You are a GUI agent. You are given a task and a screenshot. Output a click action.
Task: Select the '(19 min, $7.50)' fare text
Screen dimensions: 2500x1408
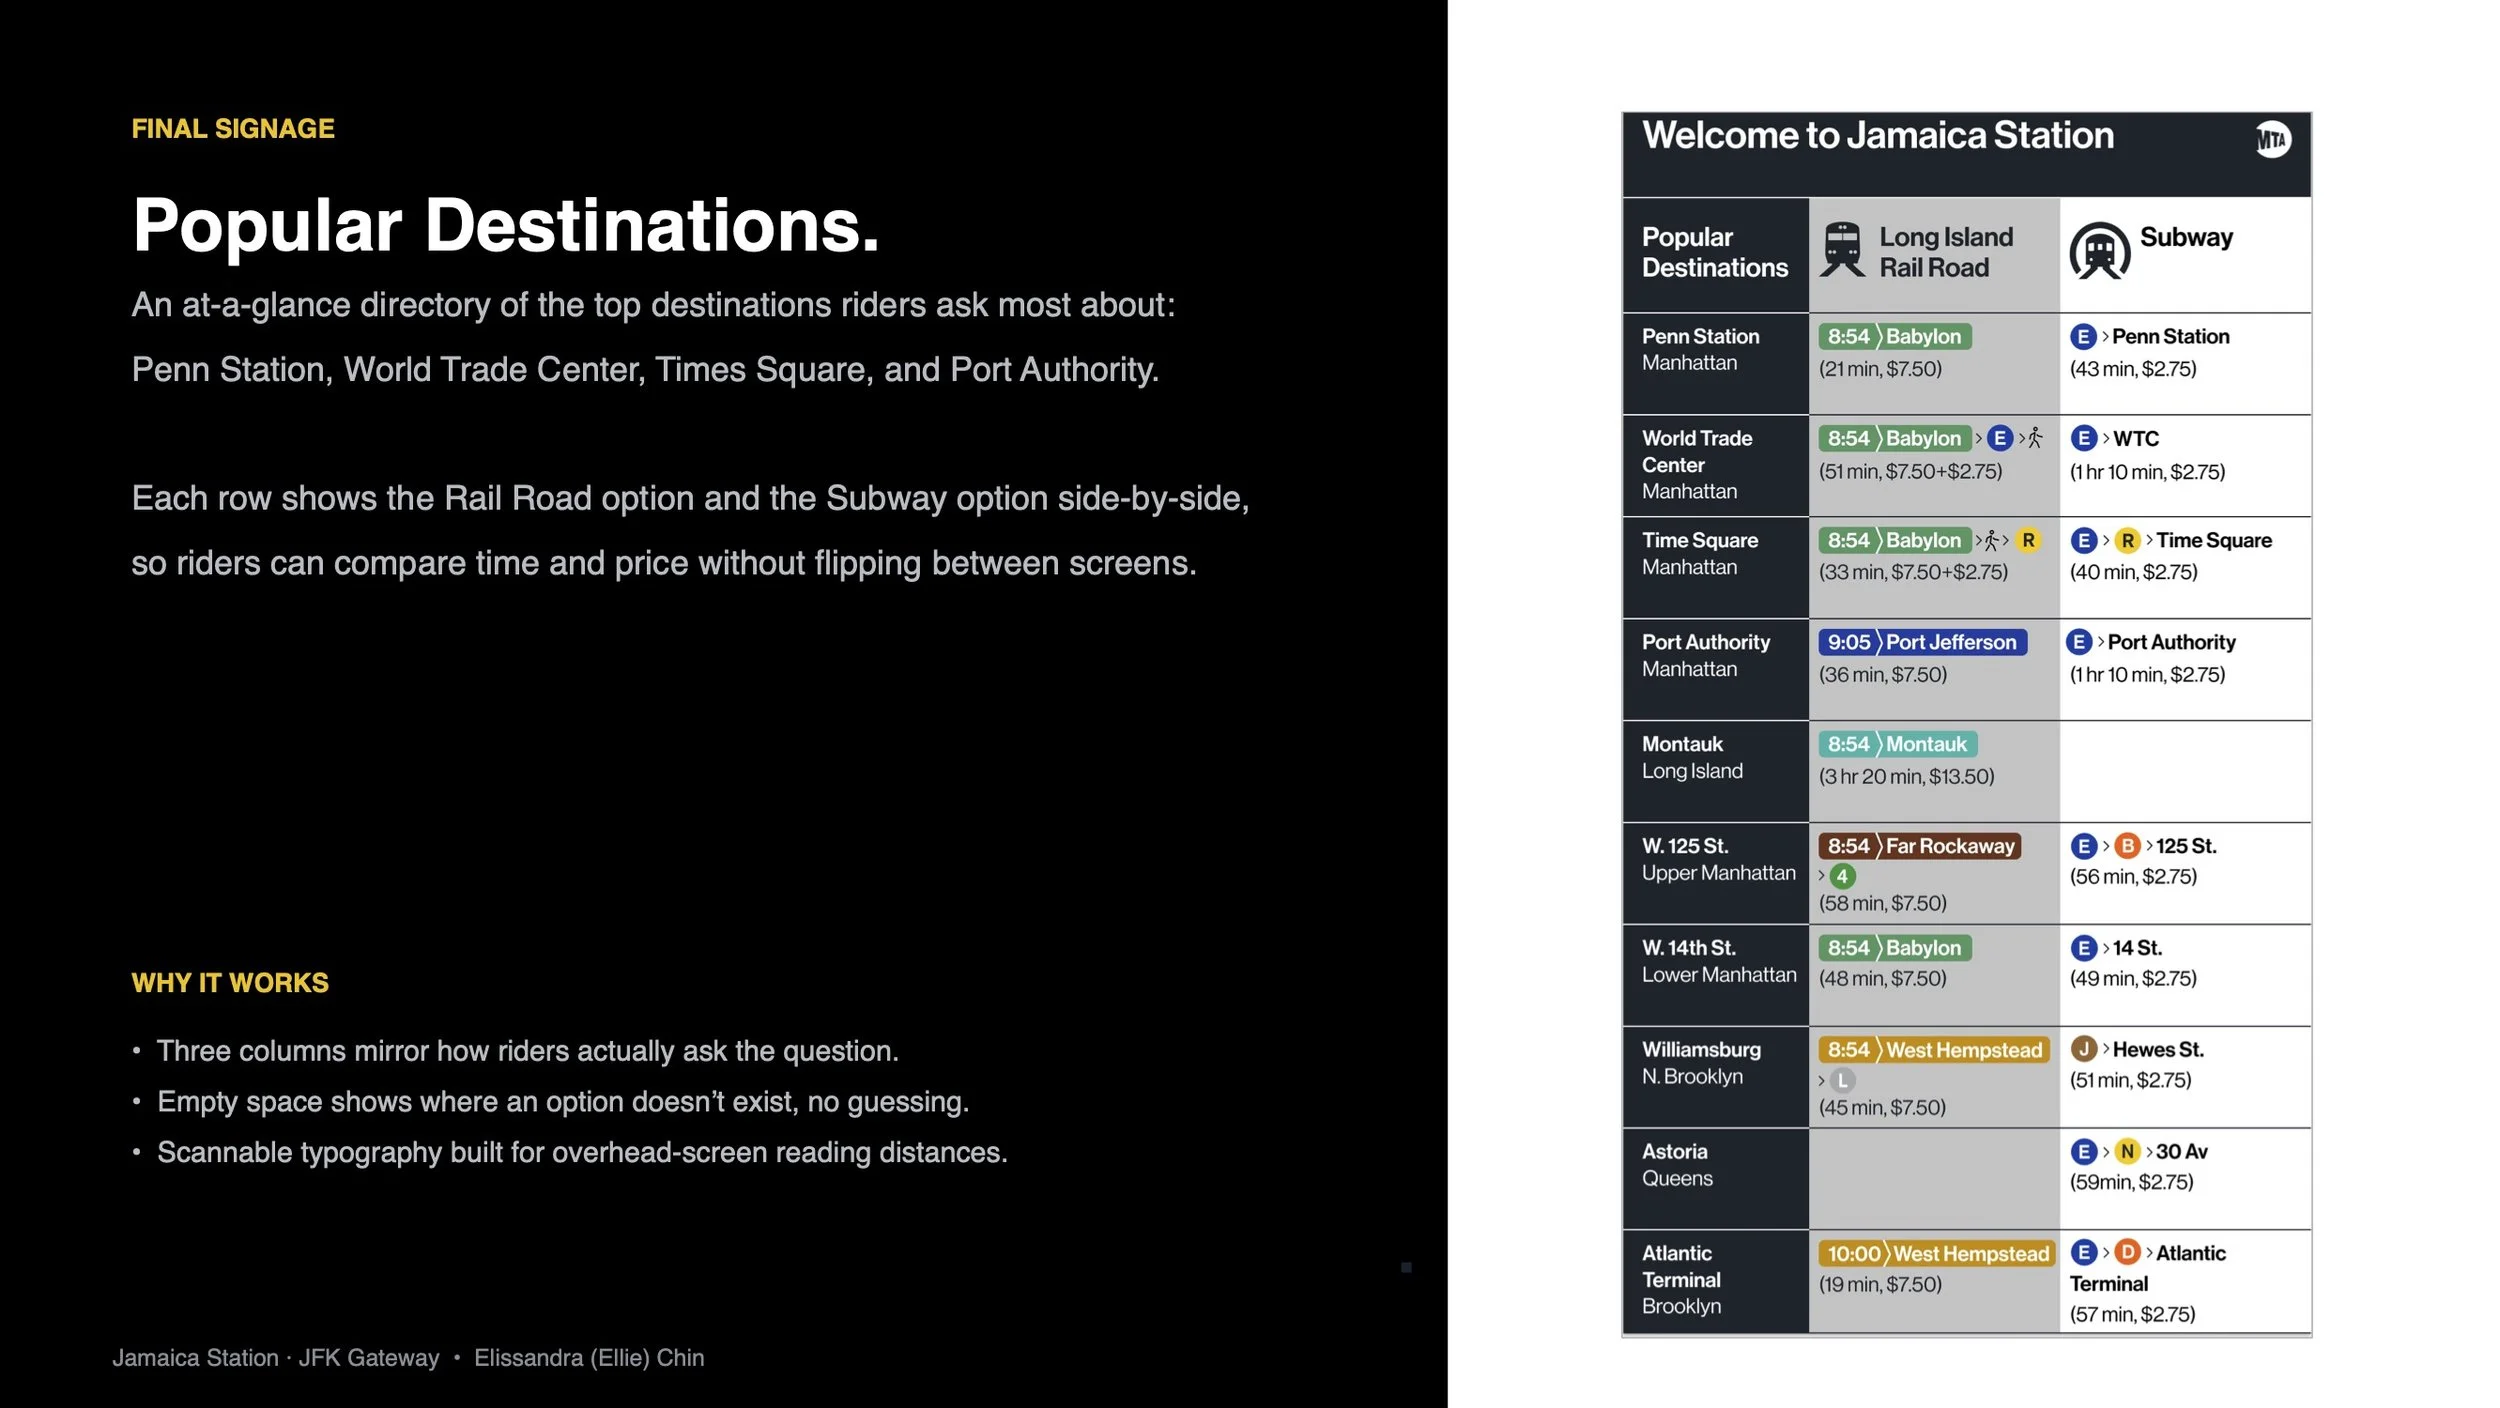[1880, 1284]
